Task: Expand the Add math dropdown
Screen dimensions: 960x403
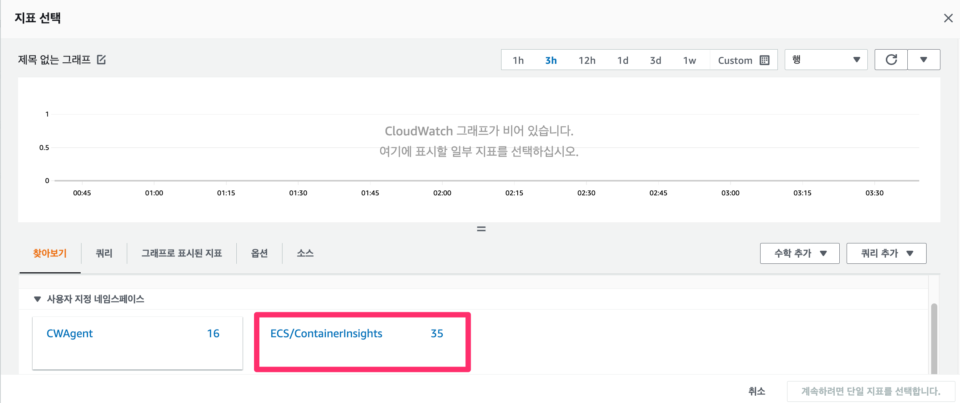Action: pos(800,254)
